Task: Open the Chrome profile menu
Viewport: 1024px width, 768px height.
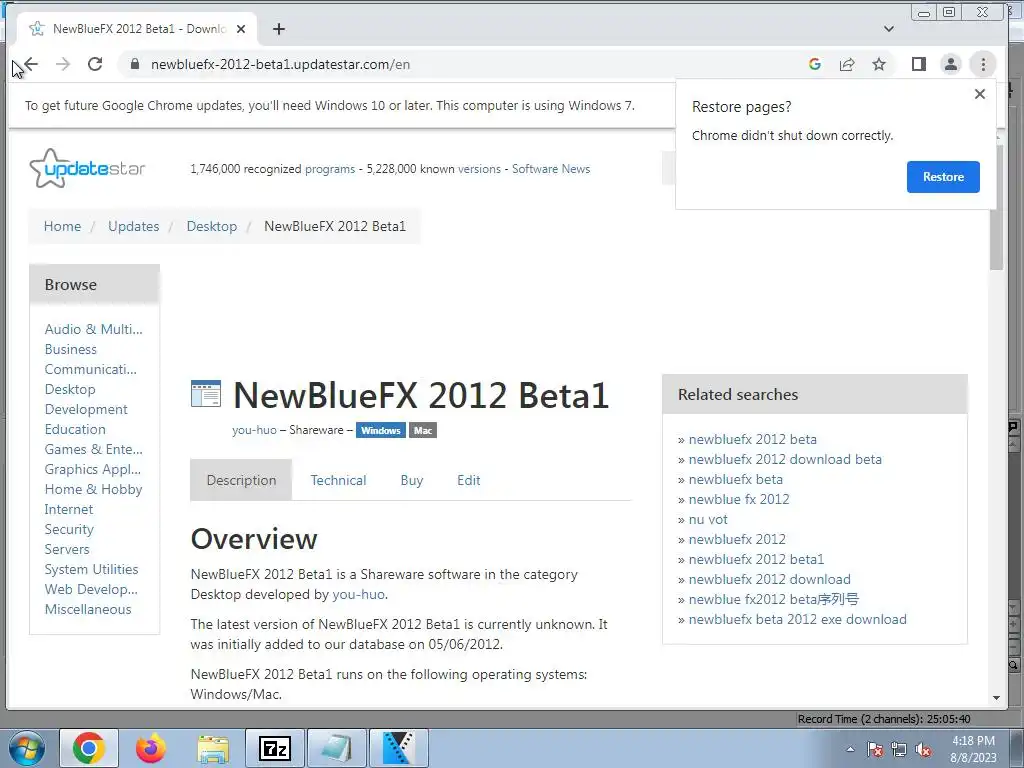Action: pos(951,64)
